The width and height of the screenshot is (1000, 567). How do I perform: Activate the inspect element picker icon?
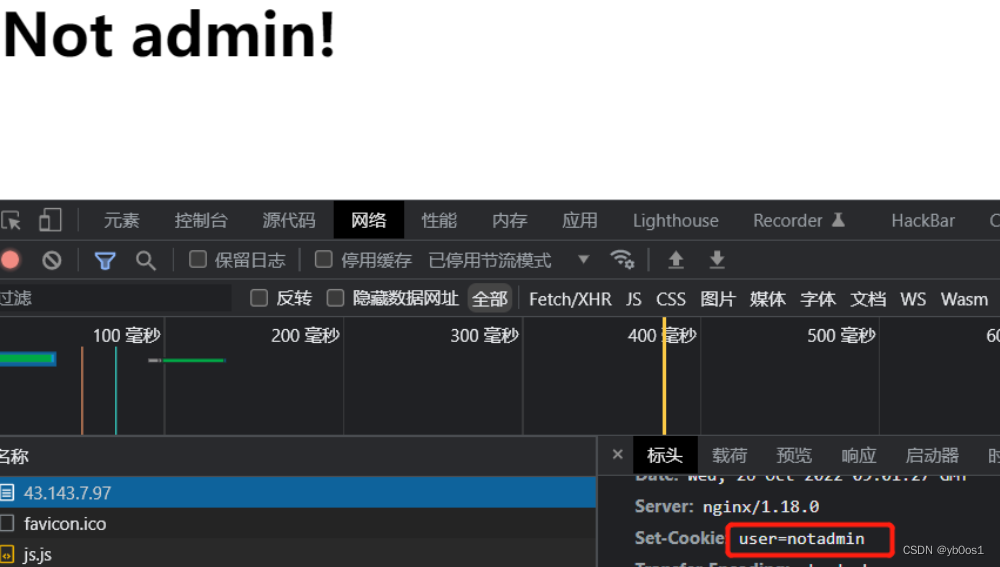tap(11, 221)
